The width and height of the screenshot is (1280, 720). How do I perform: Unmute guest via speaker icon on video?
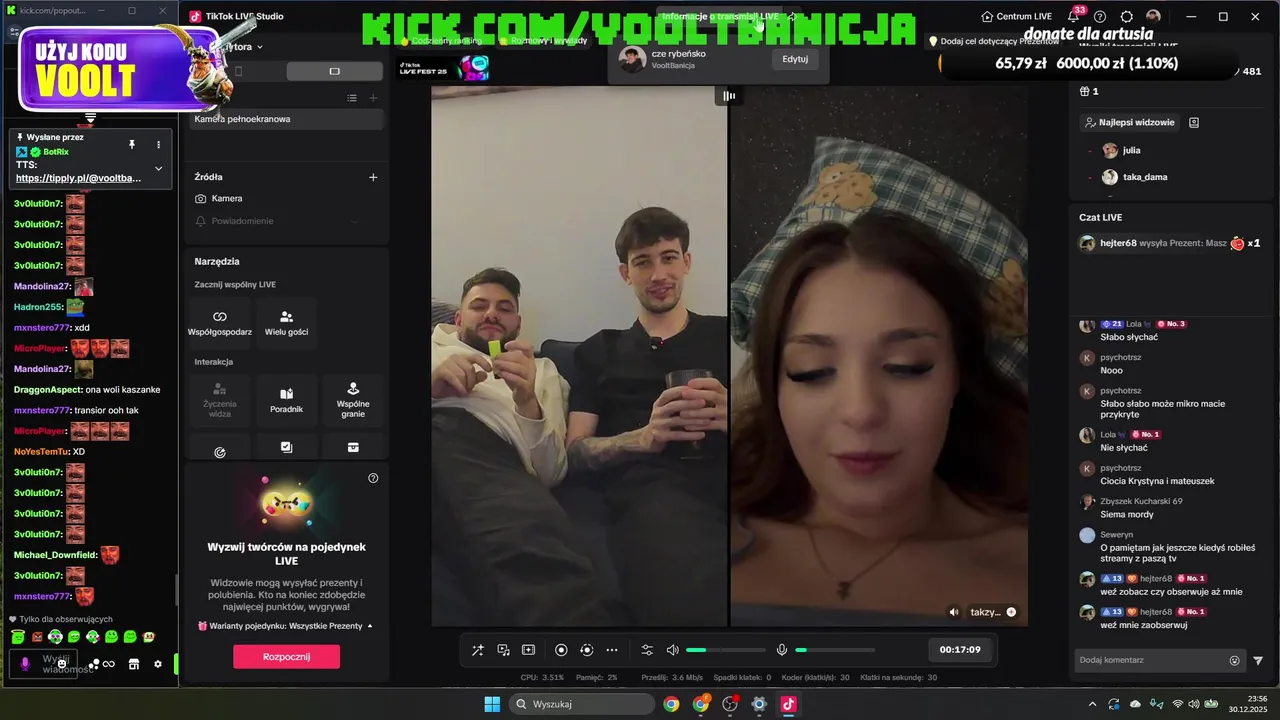click(953, 612)
